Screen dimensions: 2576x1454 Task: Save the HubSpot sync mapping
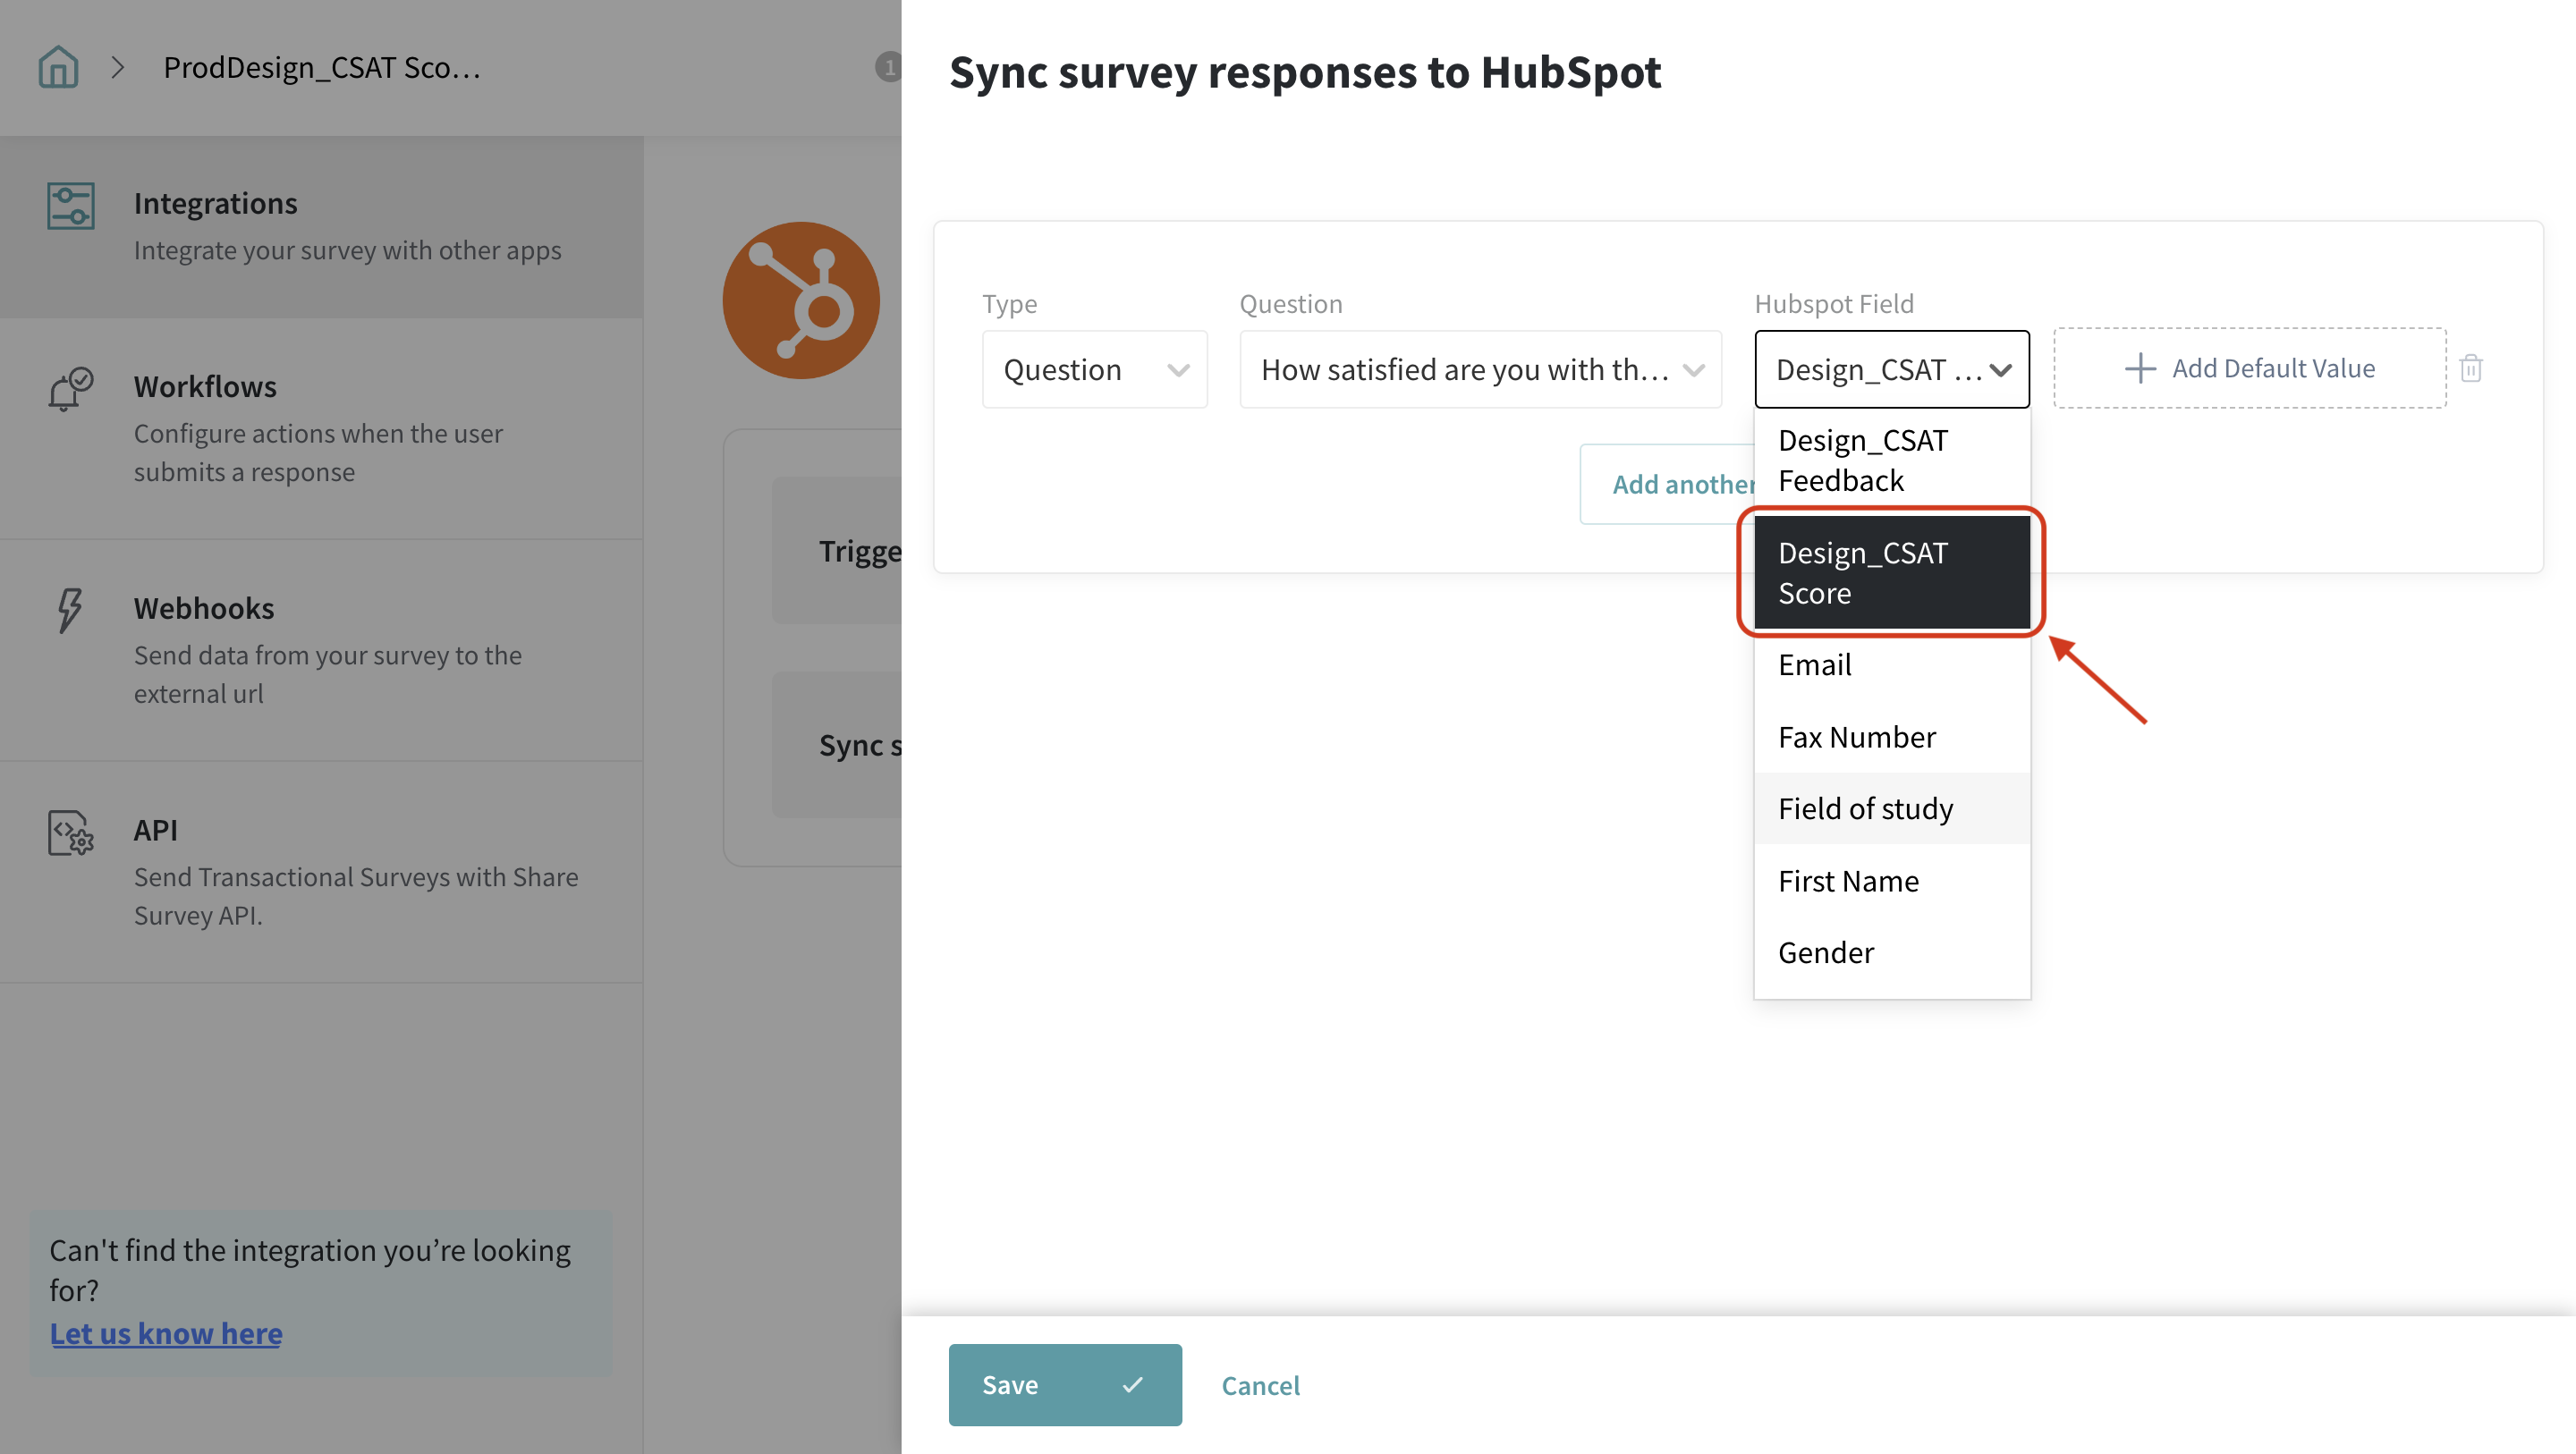pos(1065,1385)
